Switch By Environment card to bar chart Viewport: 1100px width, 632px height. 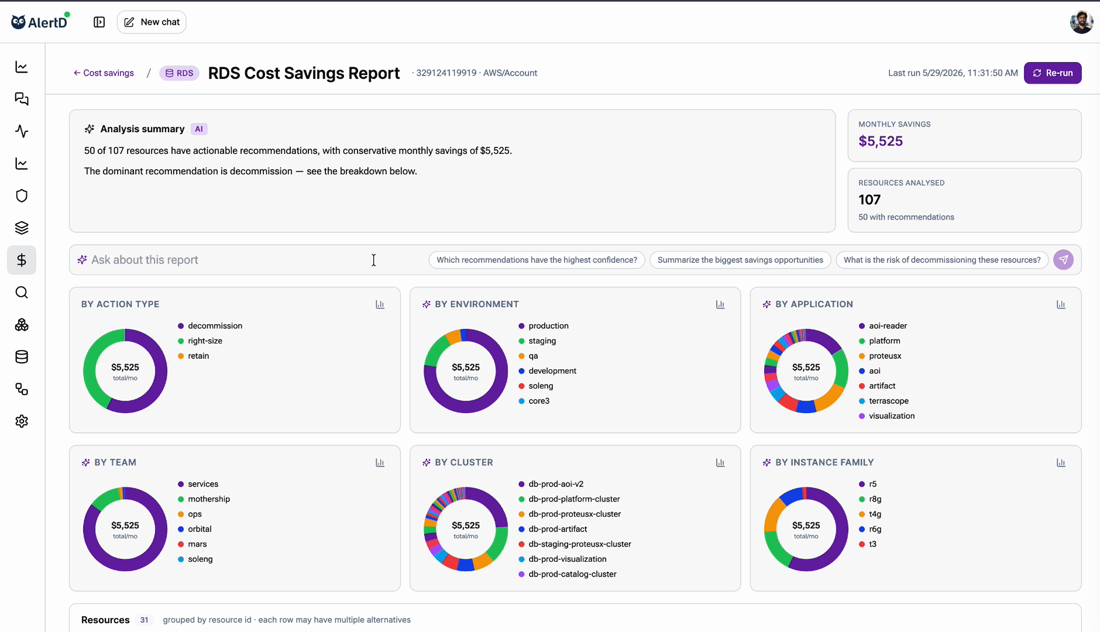(720, 304)
